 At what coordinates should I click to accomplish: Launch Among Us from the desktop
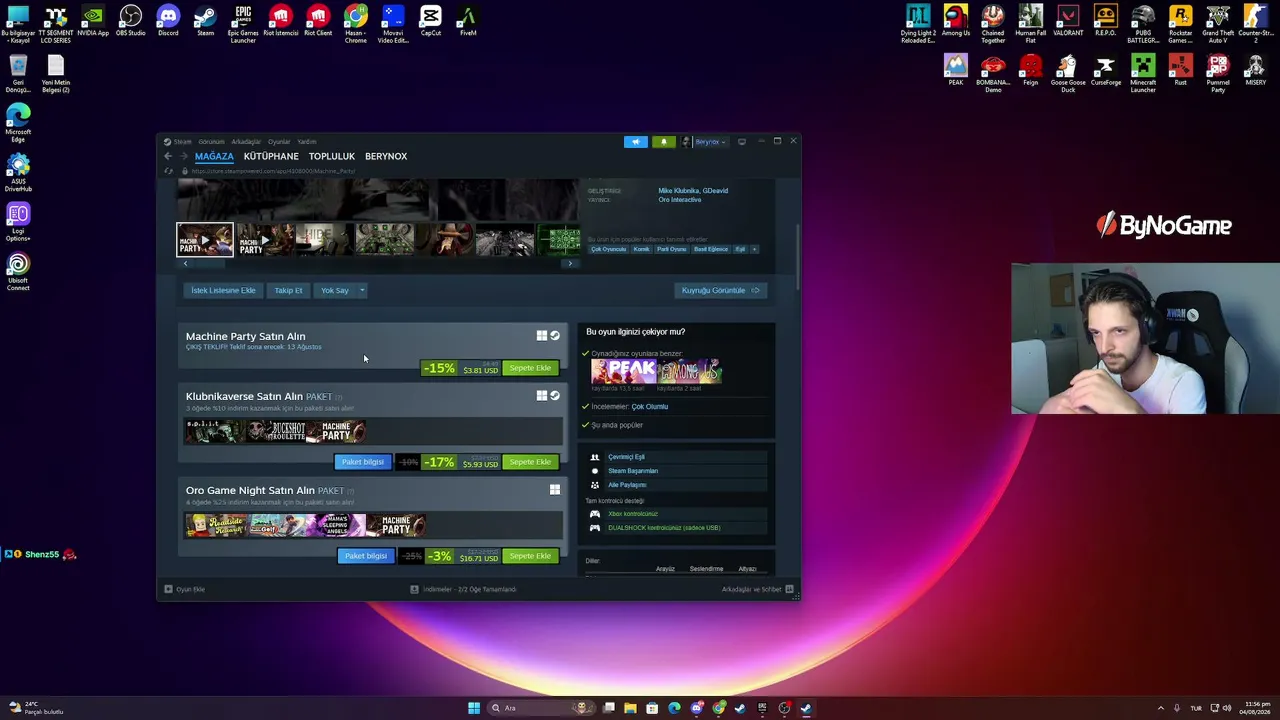click(x=956, y=20)
